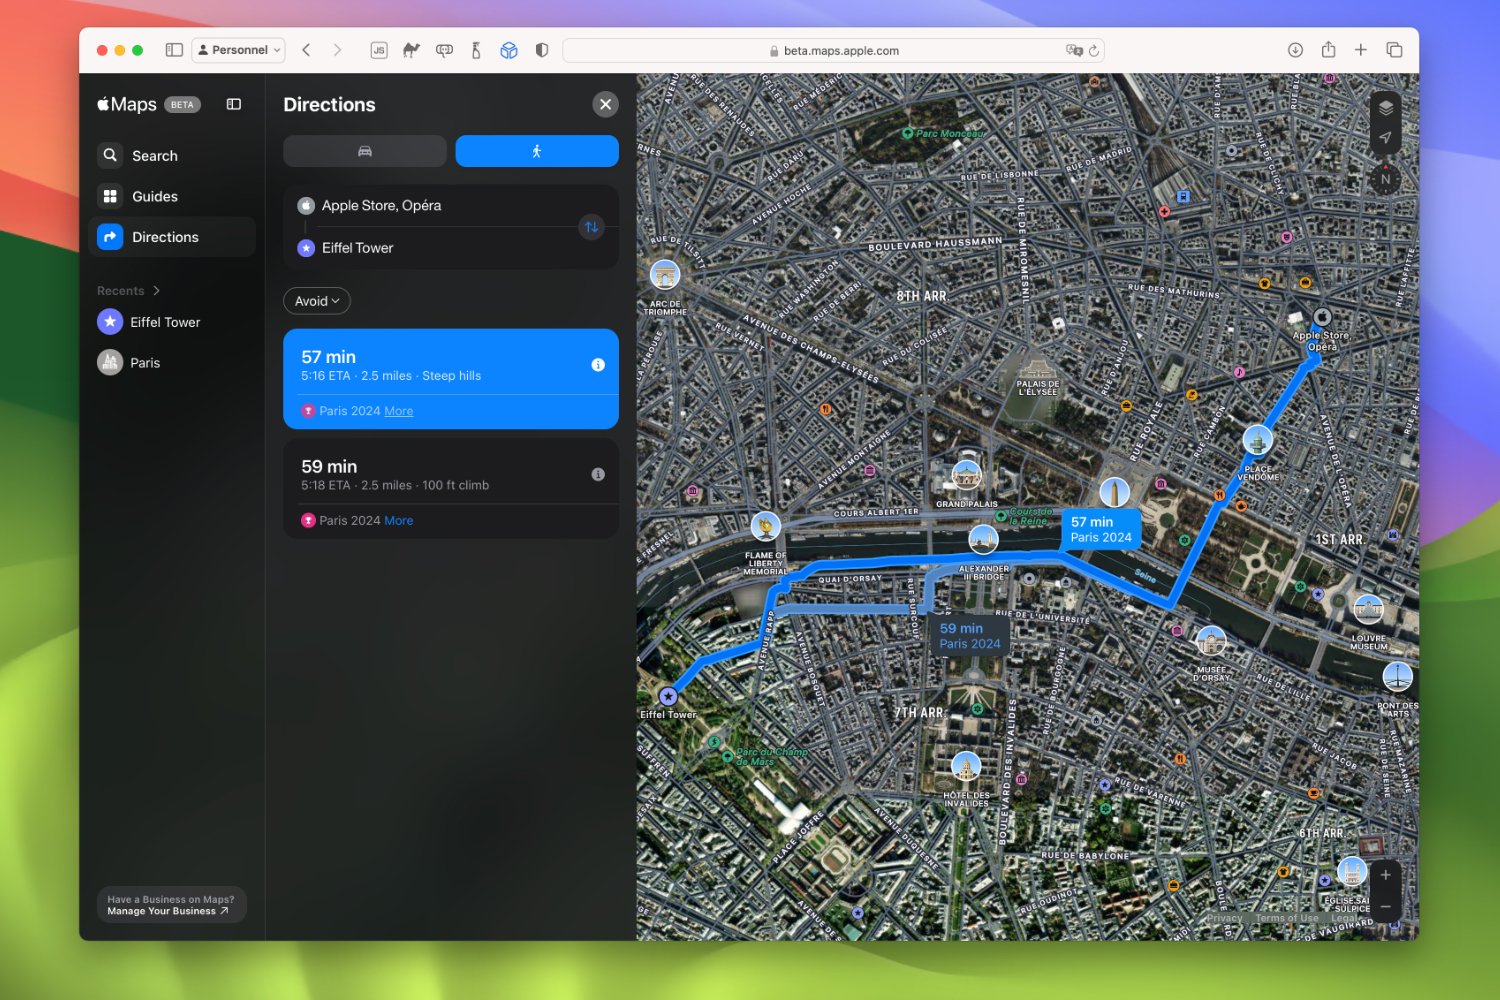
Task: Open recent item Paris
Action: (172, 363)
